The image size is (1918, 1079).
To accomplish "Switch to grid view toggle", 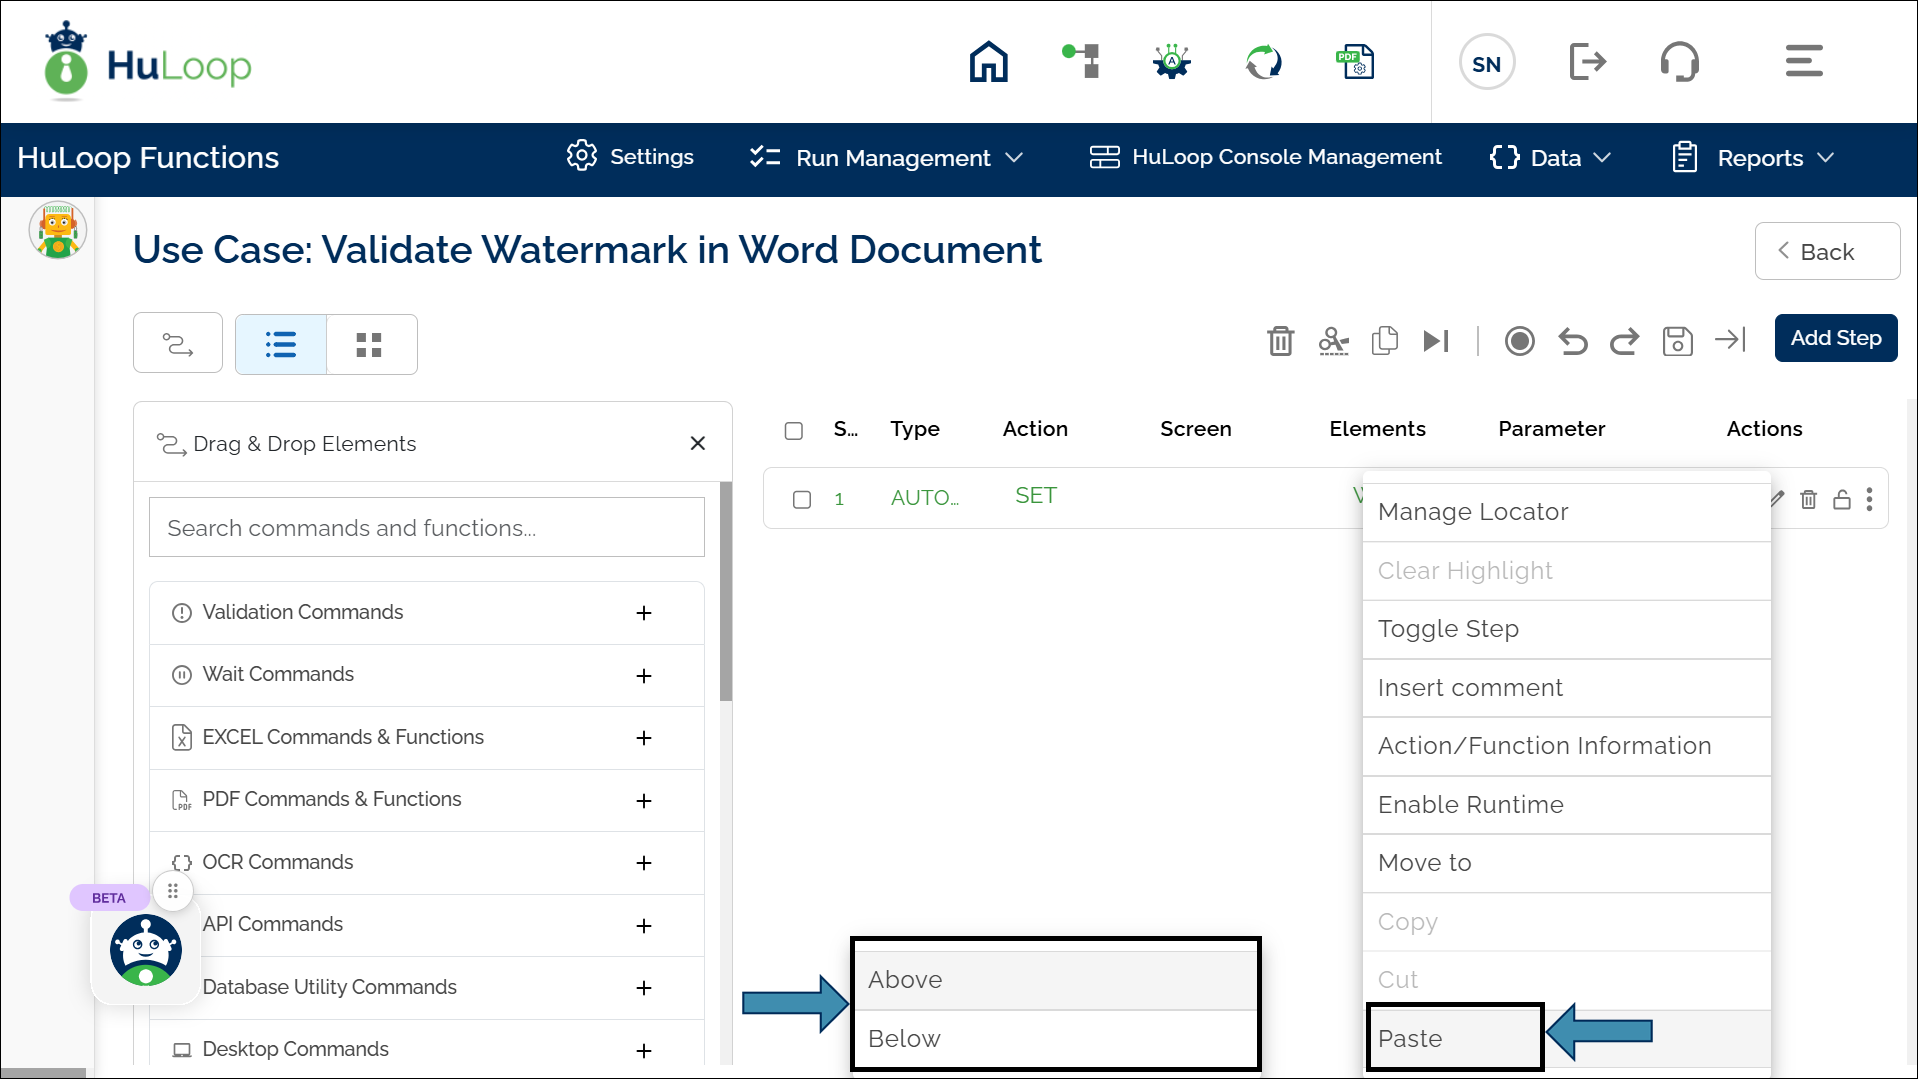I will pyautogui.click(x=369, y=345).
